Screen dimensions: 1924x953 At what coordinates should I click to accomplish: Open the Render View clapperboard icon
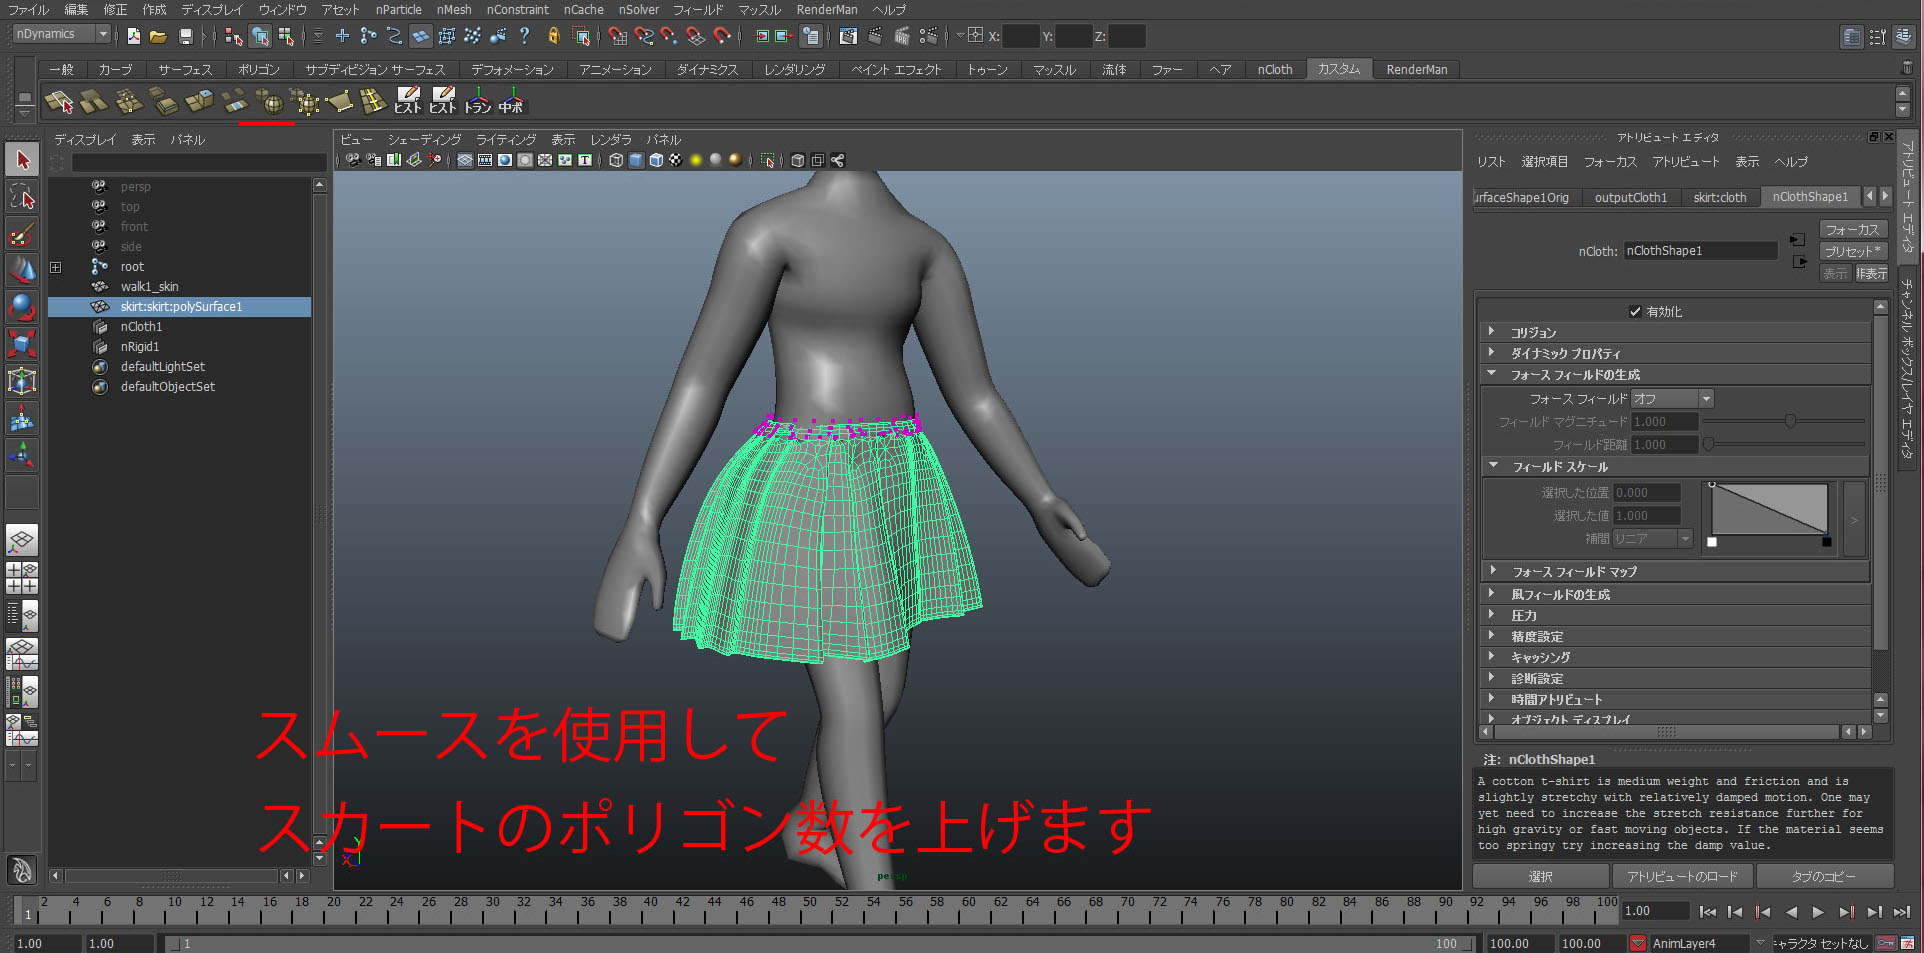pos(847,36)
